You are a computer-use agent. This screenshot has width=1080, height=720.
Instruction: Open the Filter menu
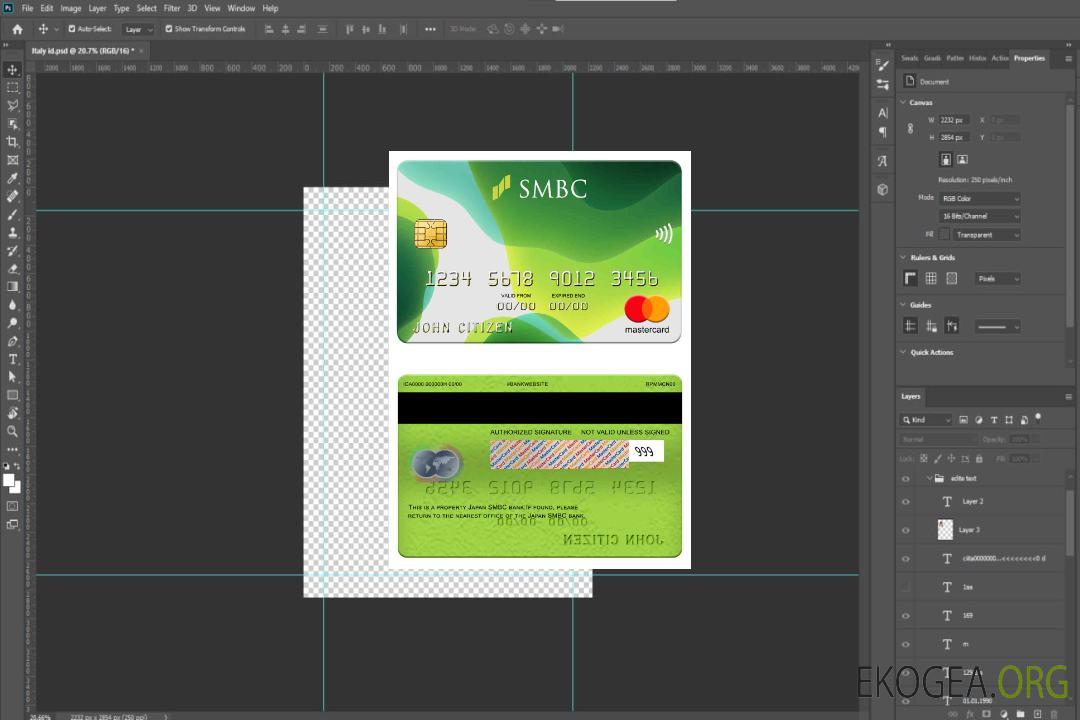[172, 8]
